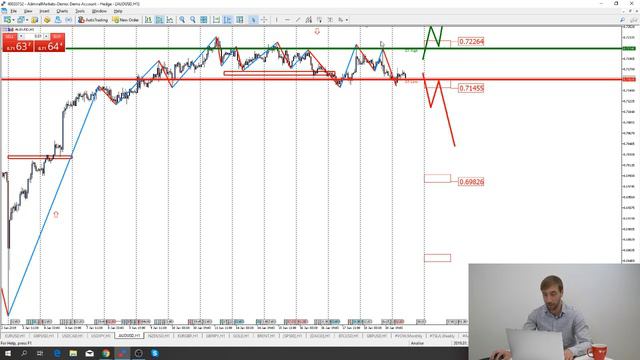Switch to the GBPJPY,H1 chart tab
The image size is (640, 360).
pyautogui.click(x=216, y=336)
